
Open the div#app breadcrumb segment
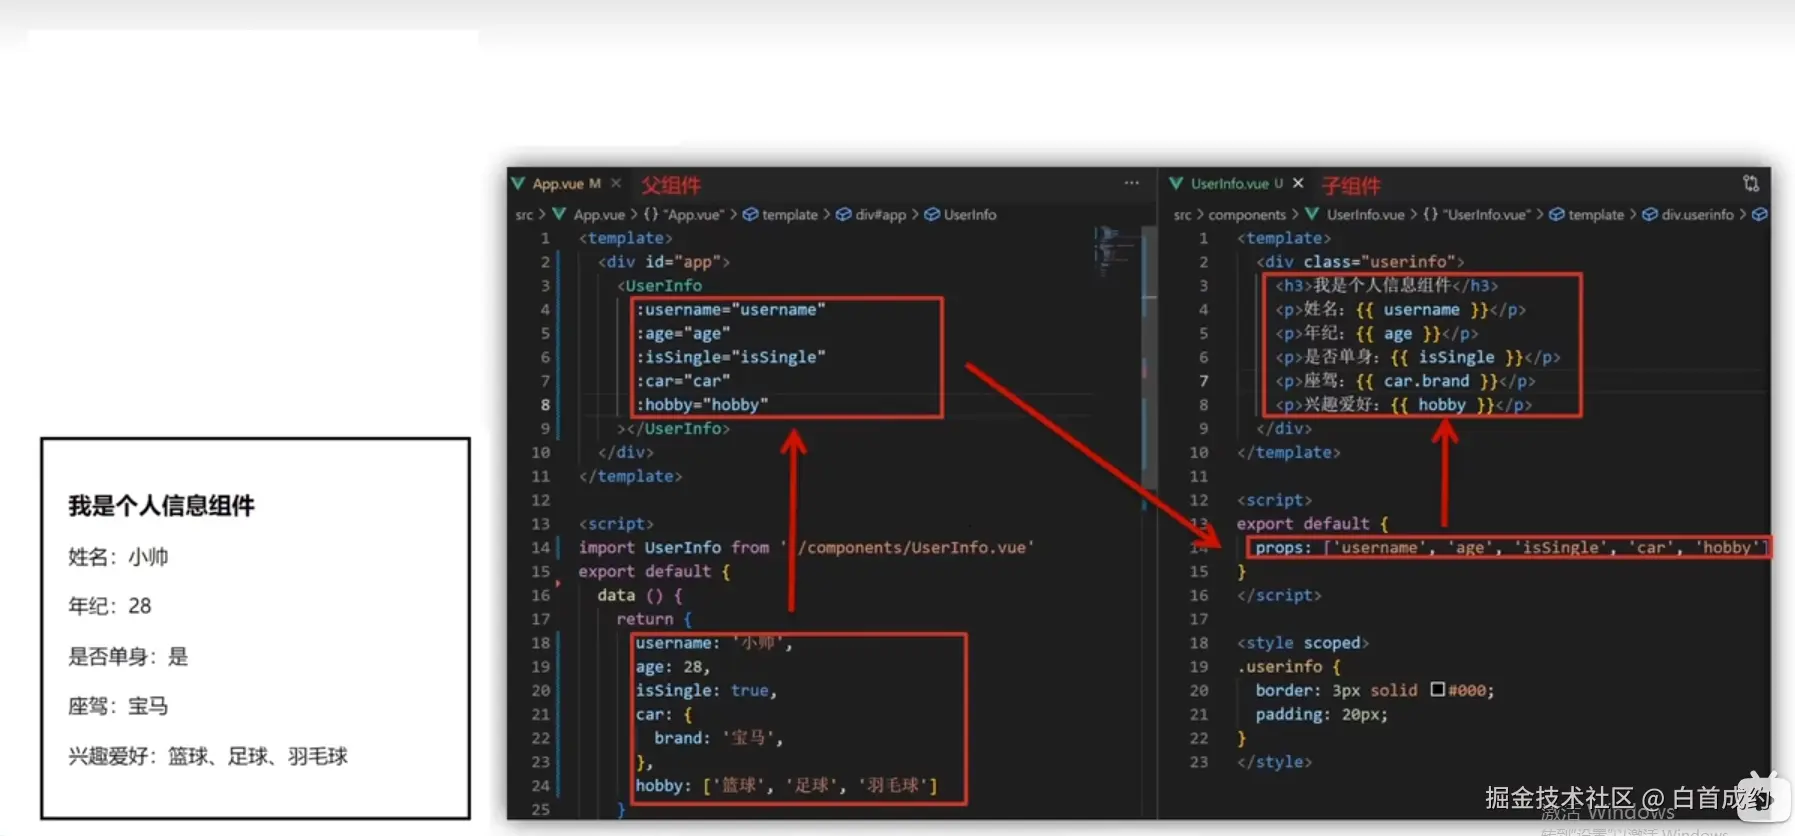[x=880, y=215]
